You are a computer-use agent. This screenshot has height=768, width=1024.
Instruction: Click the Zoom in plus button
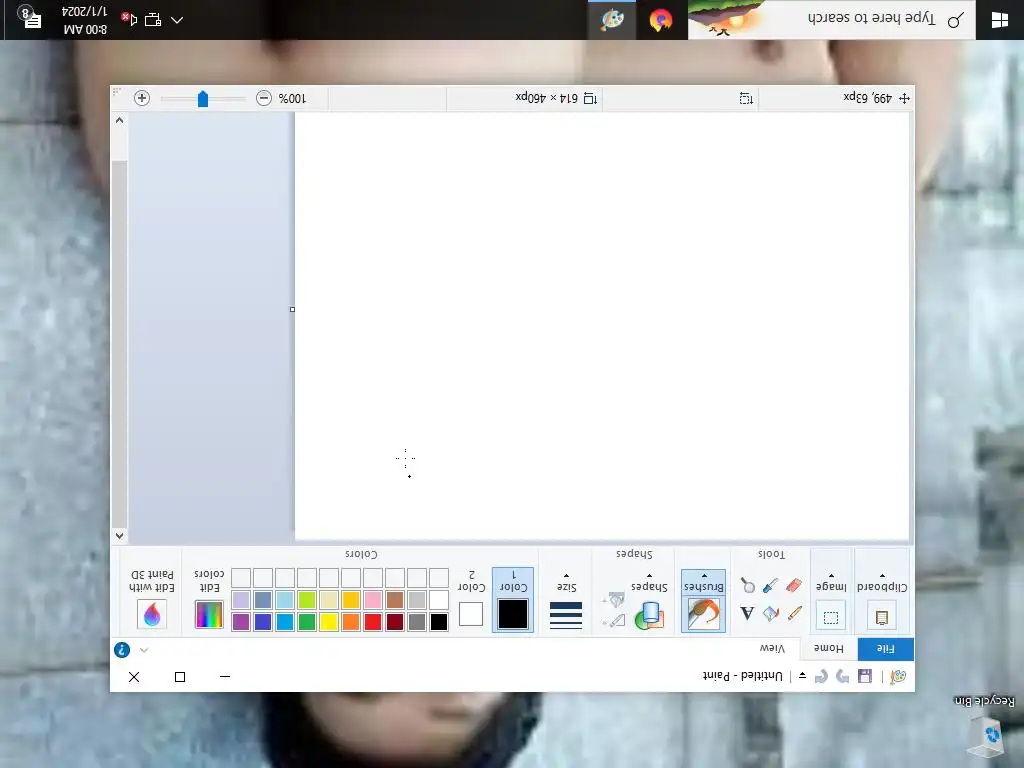click(x=142, y=98)
